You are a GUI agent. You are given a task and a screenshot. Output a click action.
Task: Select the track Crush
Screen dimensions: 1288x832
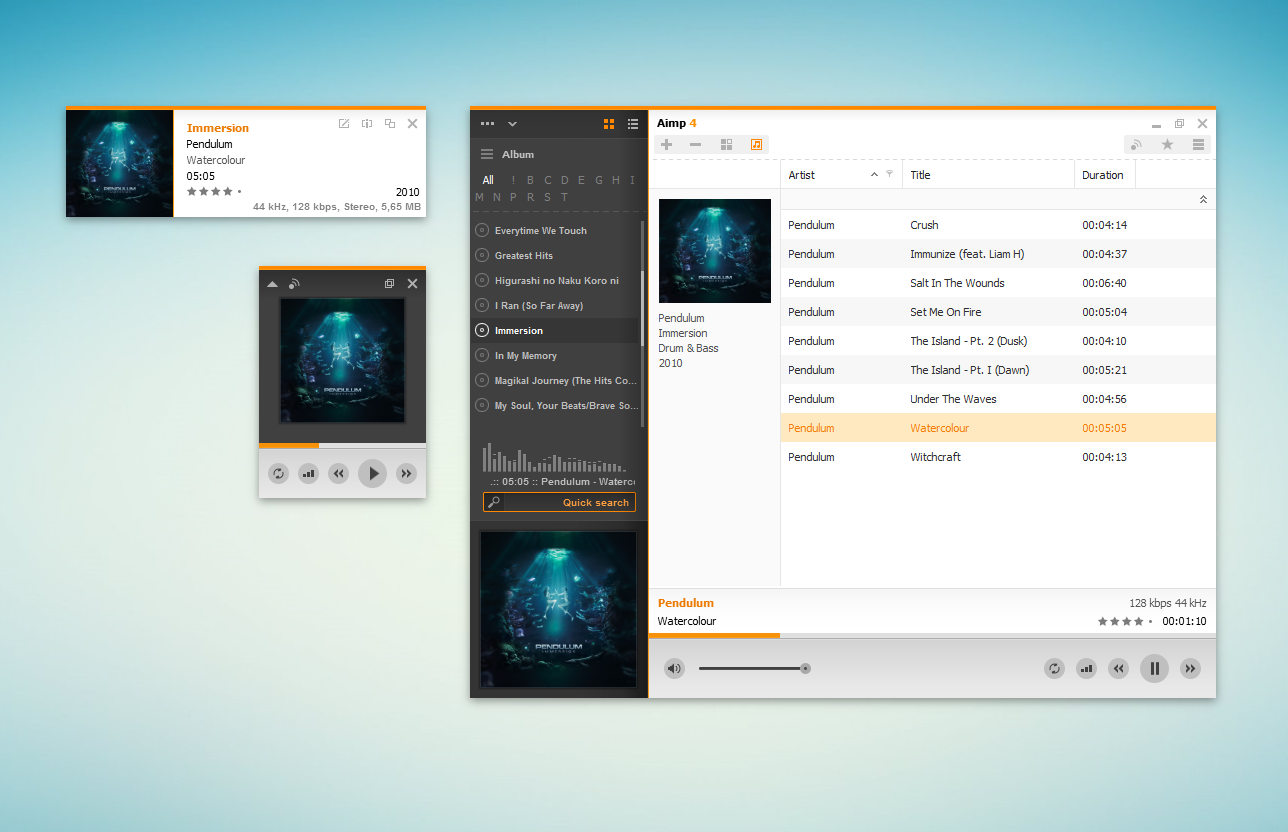click(998, 225)
